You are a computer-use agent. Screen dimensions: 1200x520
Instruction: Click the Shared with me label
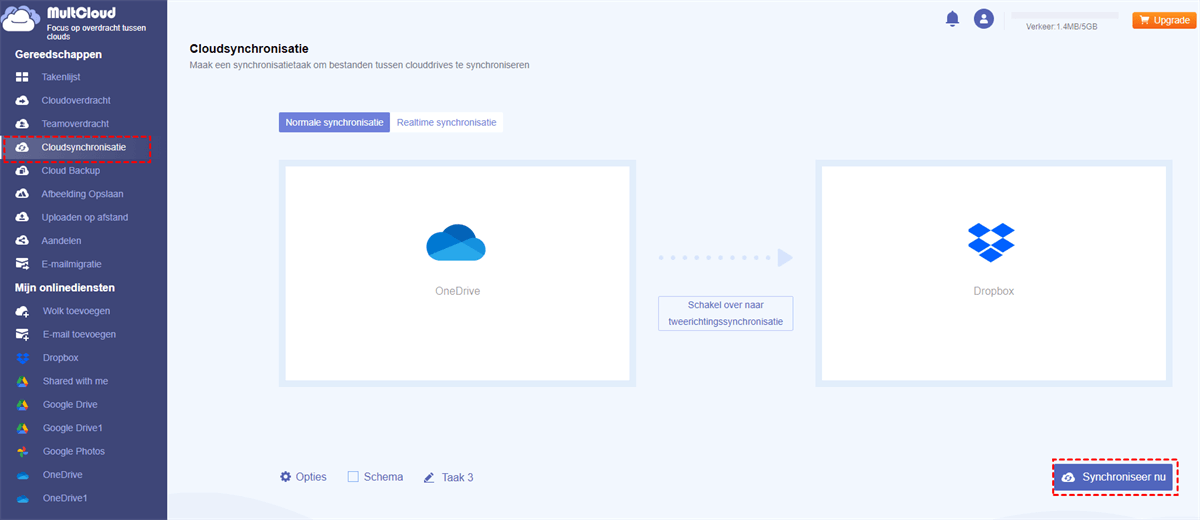click(75, 381)
